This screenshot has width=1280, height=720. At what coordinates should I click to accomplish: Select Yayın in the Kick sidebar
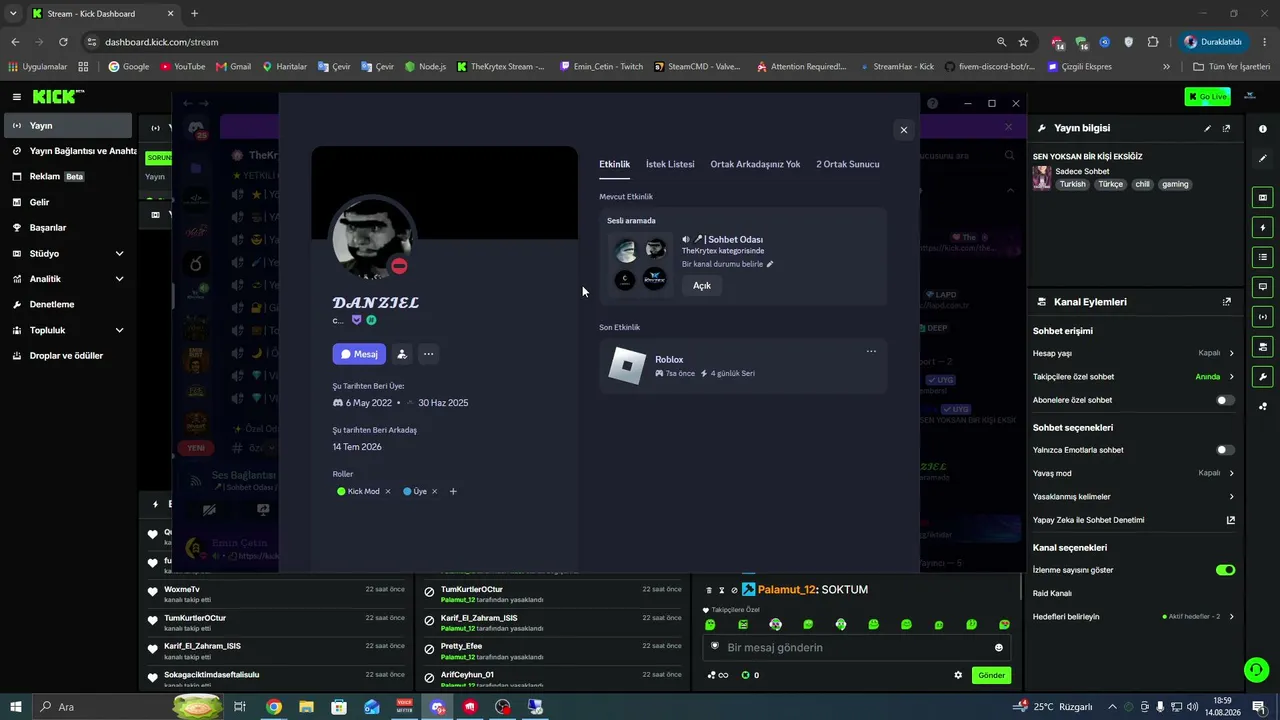point(68,126)
